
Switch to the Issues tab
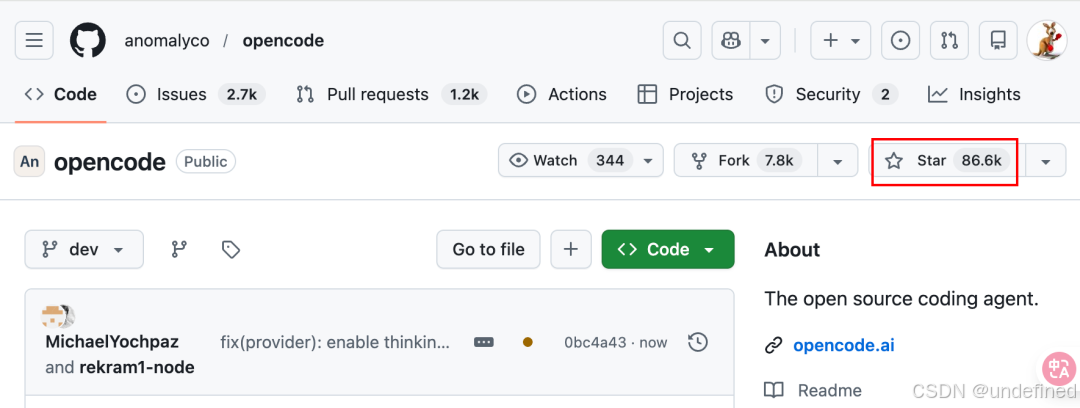point(196,94)
